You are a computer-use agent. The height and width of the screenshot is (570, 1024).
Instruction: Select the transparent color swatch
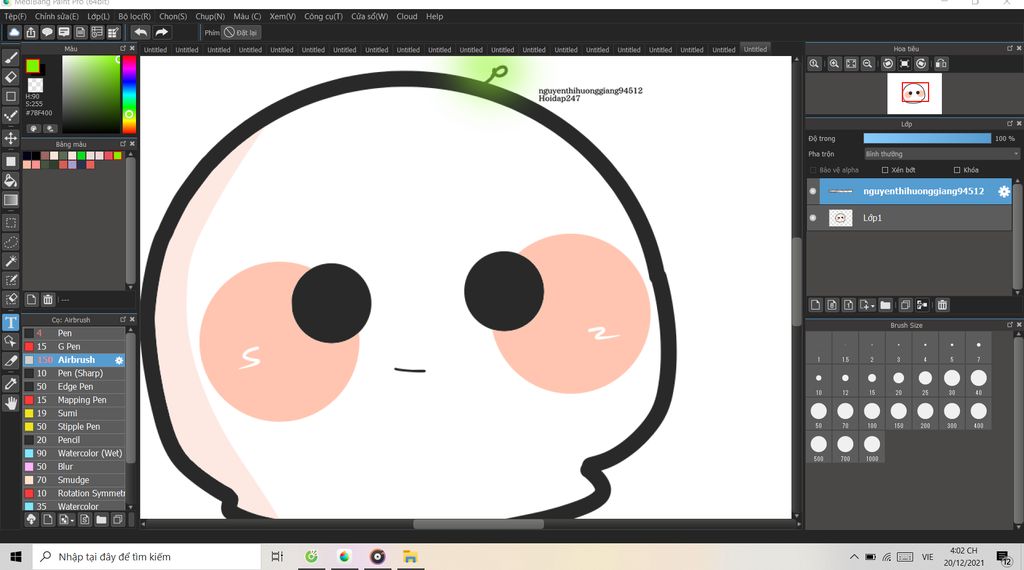pos(35,85)
